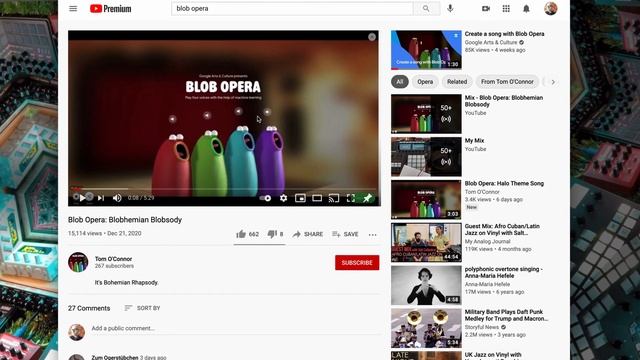The image size is (640, 360).
Task: Open the account avatar menu
Action: coord(551,9)
